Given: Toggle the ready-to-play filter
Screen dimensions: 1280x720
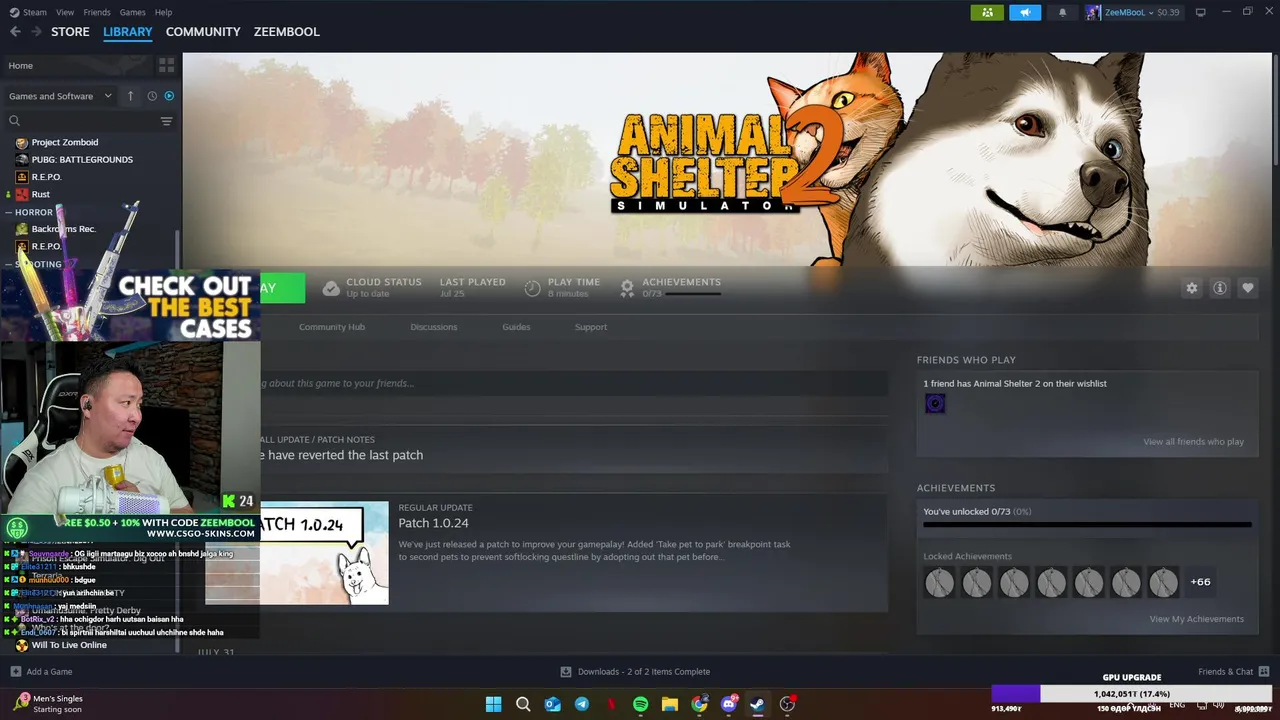Looking at the screenshot, I should click(168, 96).
